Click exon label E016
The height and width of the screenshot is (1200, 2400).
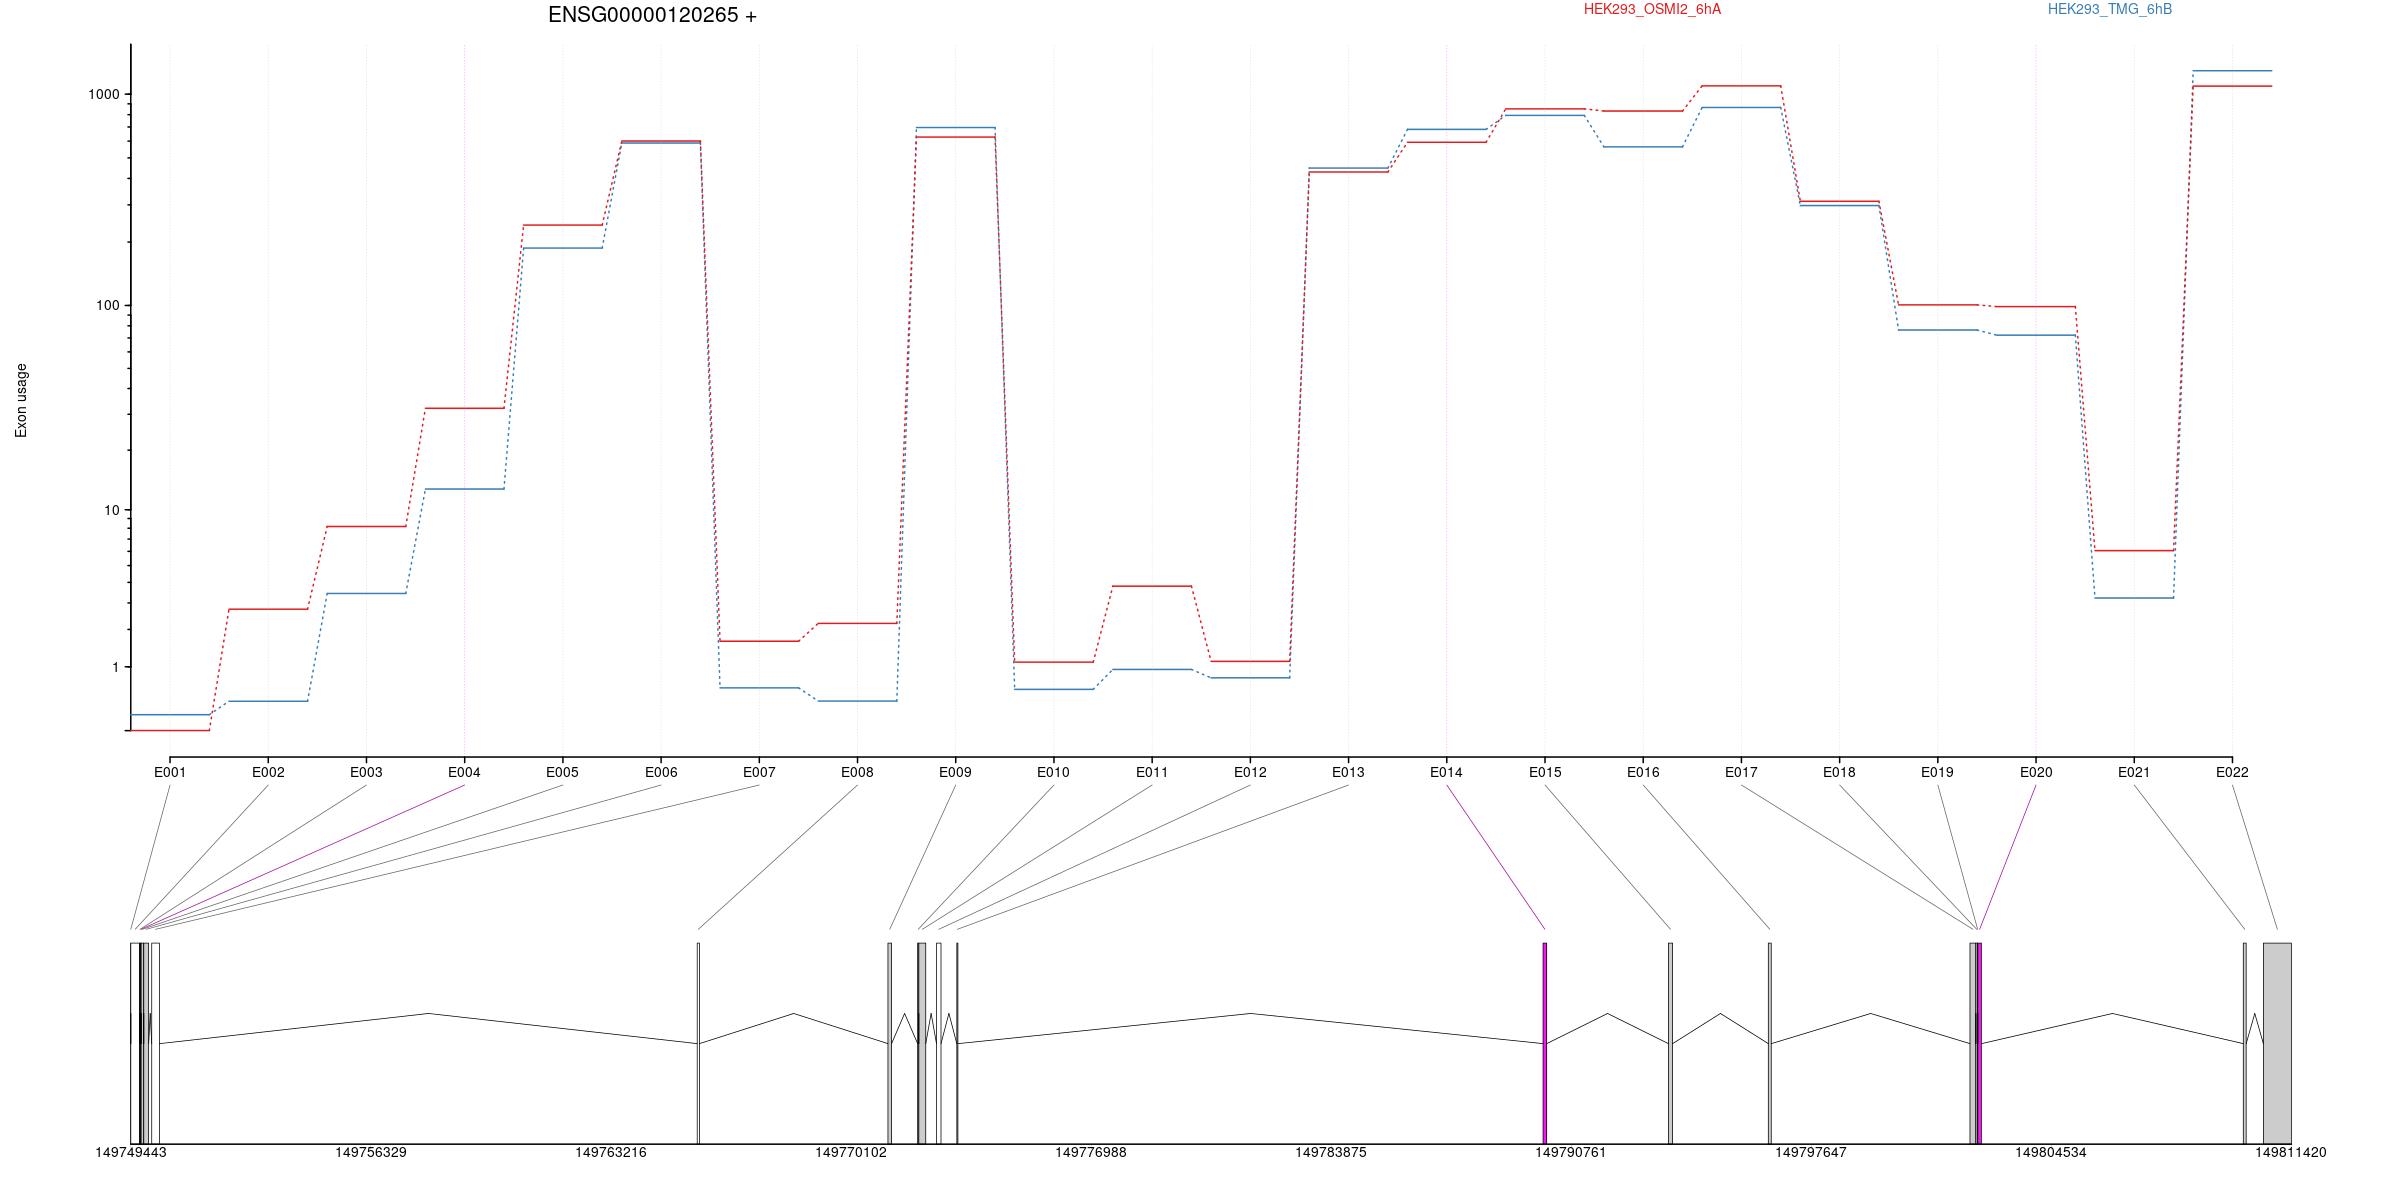(x=1643, y=772)
